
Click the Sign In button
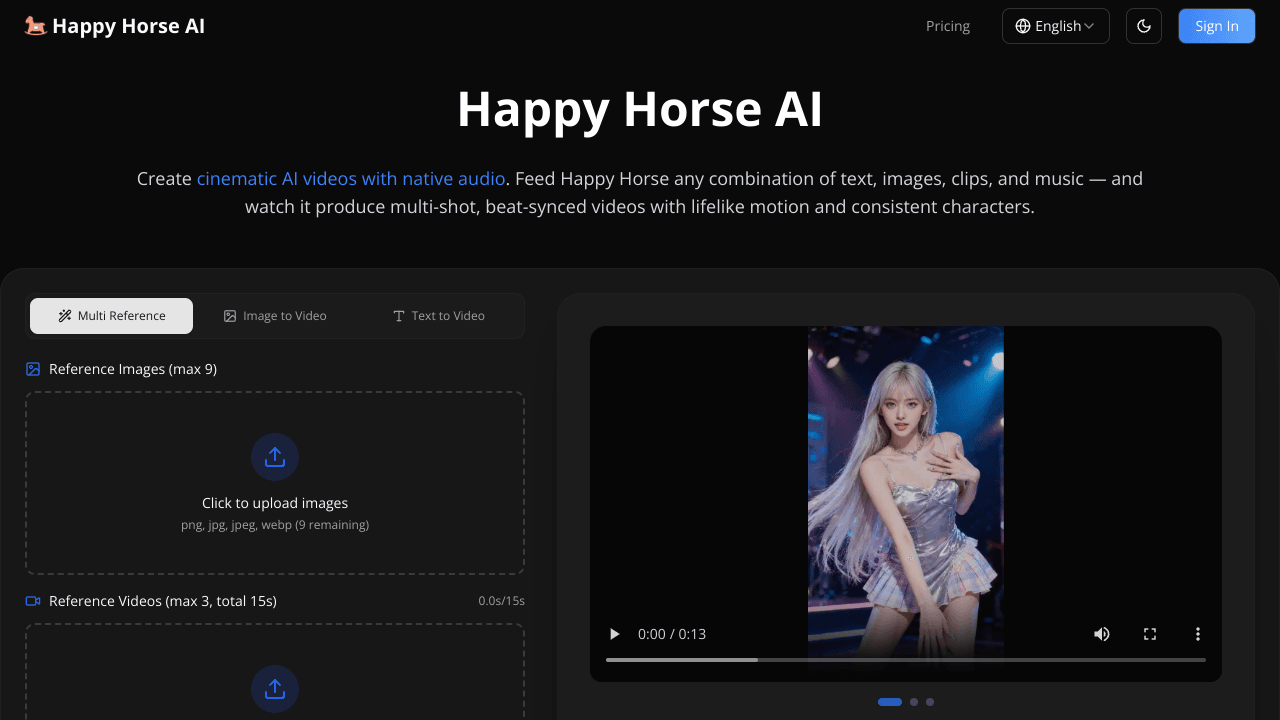[x=1216, y=26]
